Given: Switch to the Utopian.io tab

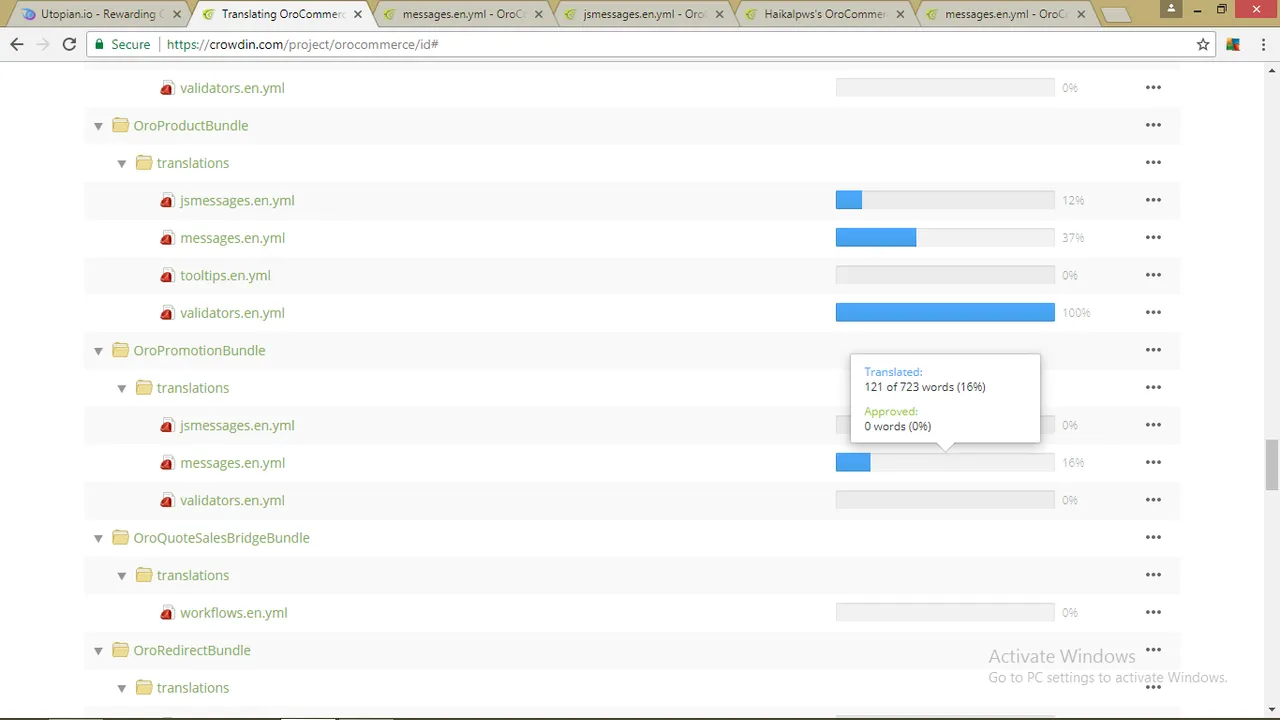Looking at the screenshot, I should pyautogui.click(x=97, y=14).
